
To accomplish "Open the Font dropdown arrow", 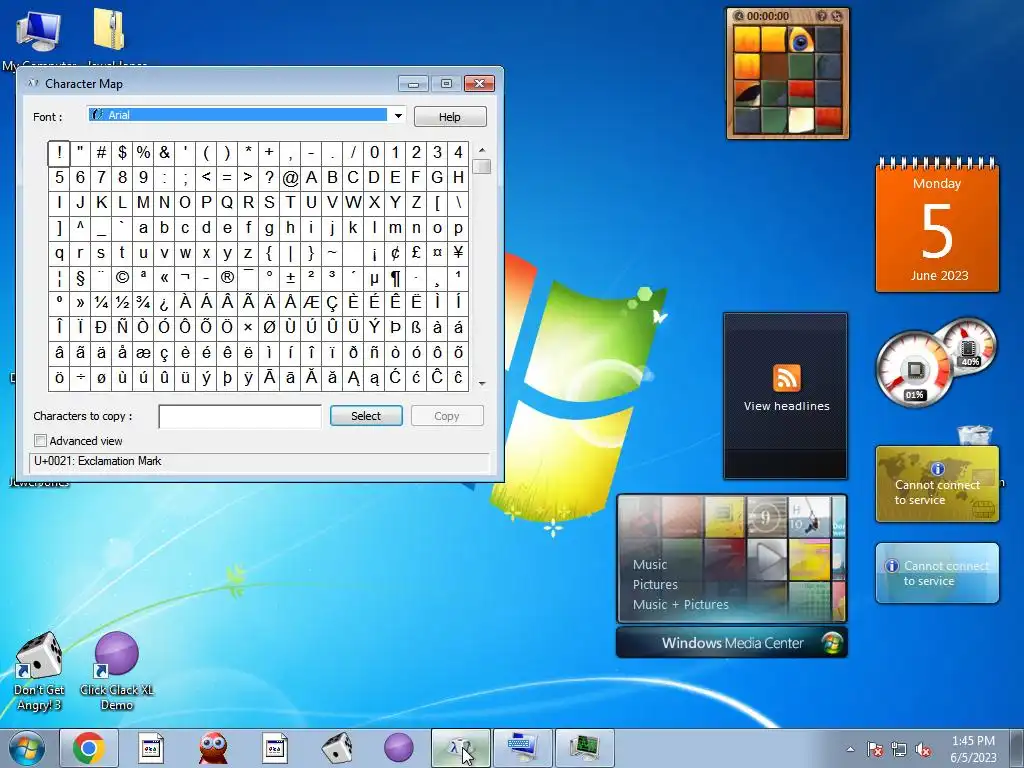I will coord(398,116).
